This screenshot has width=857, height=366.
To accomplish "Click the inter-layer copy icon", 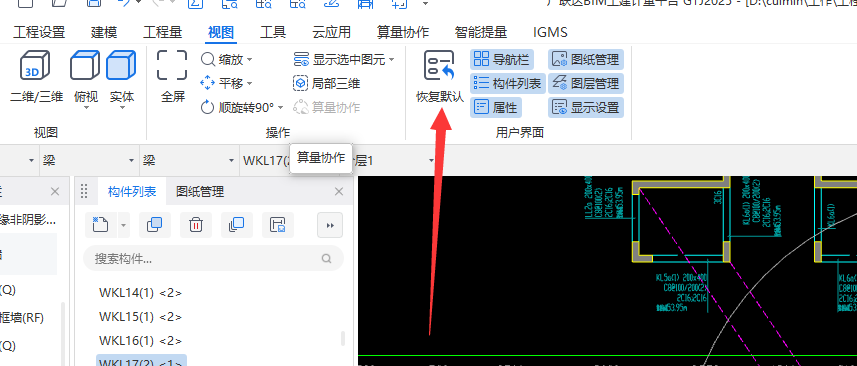I will pyautogui.click(x=237, y=225).
